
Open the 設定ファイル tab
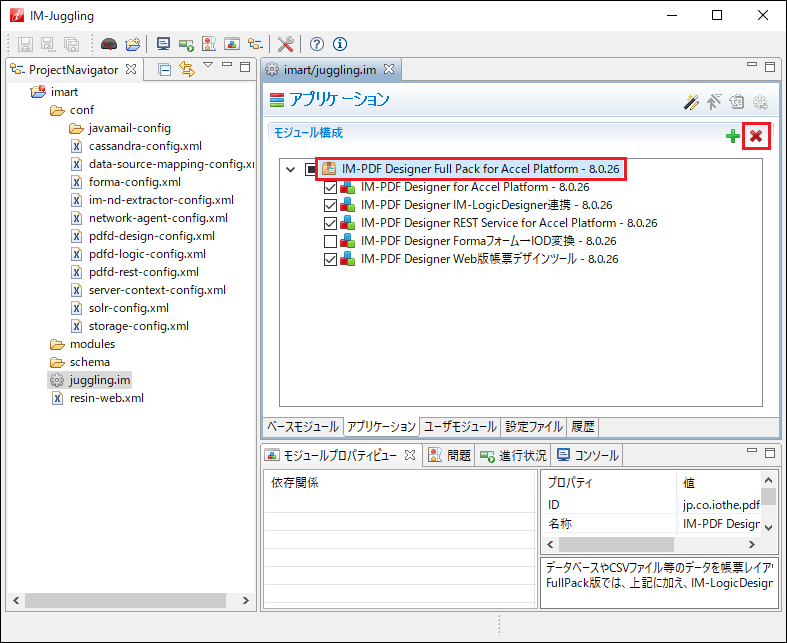(533, 426)
